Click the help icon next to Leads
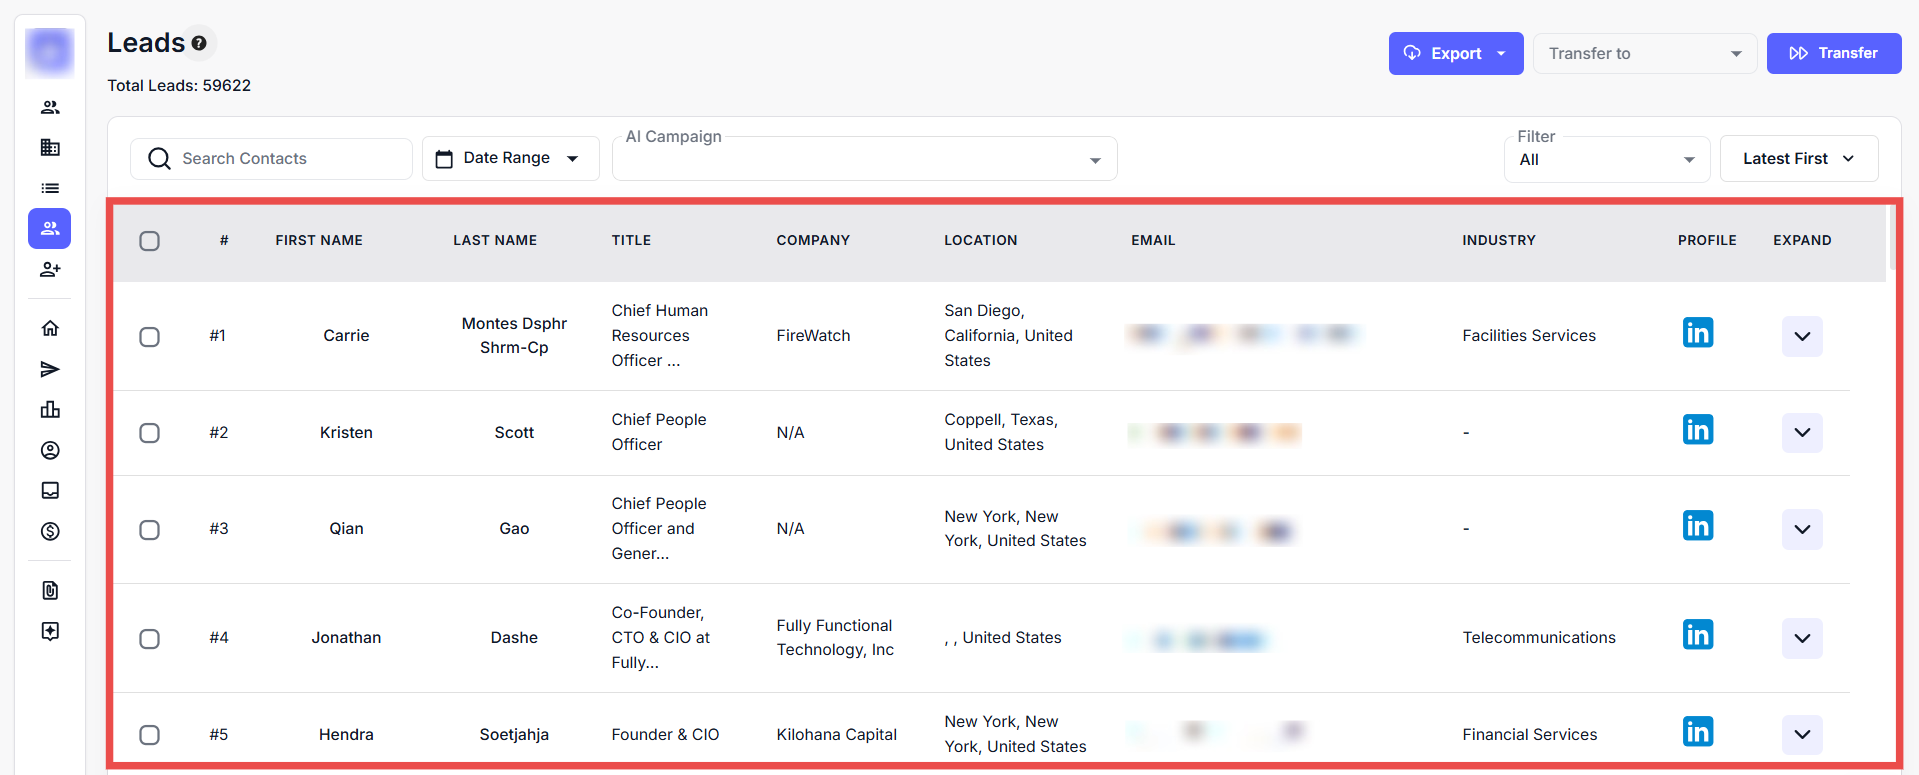Image resolution: width=1919 pixels, height=775 pixels. coord(199,43)
